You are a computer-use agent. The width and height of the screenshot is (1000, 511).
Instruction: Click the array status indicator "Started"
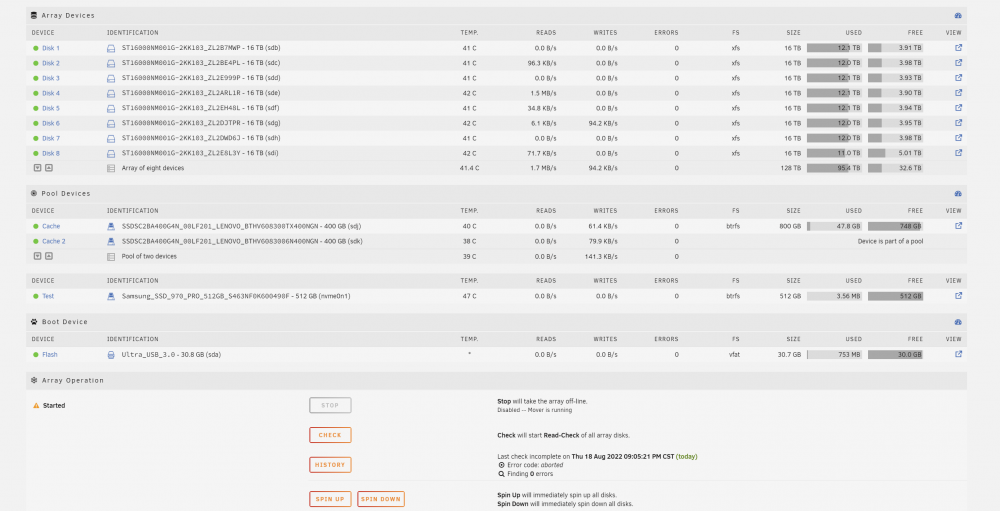[49, 405]
